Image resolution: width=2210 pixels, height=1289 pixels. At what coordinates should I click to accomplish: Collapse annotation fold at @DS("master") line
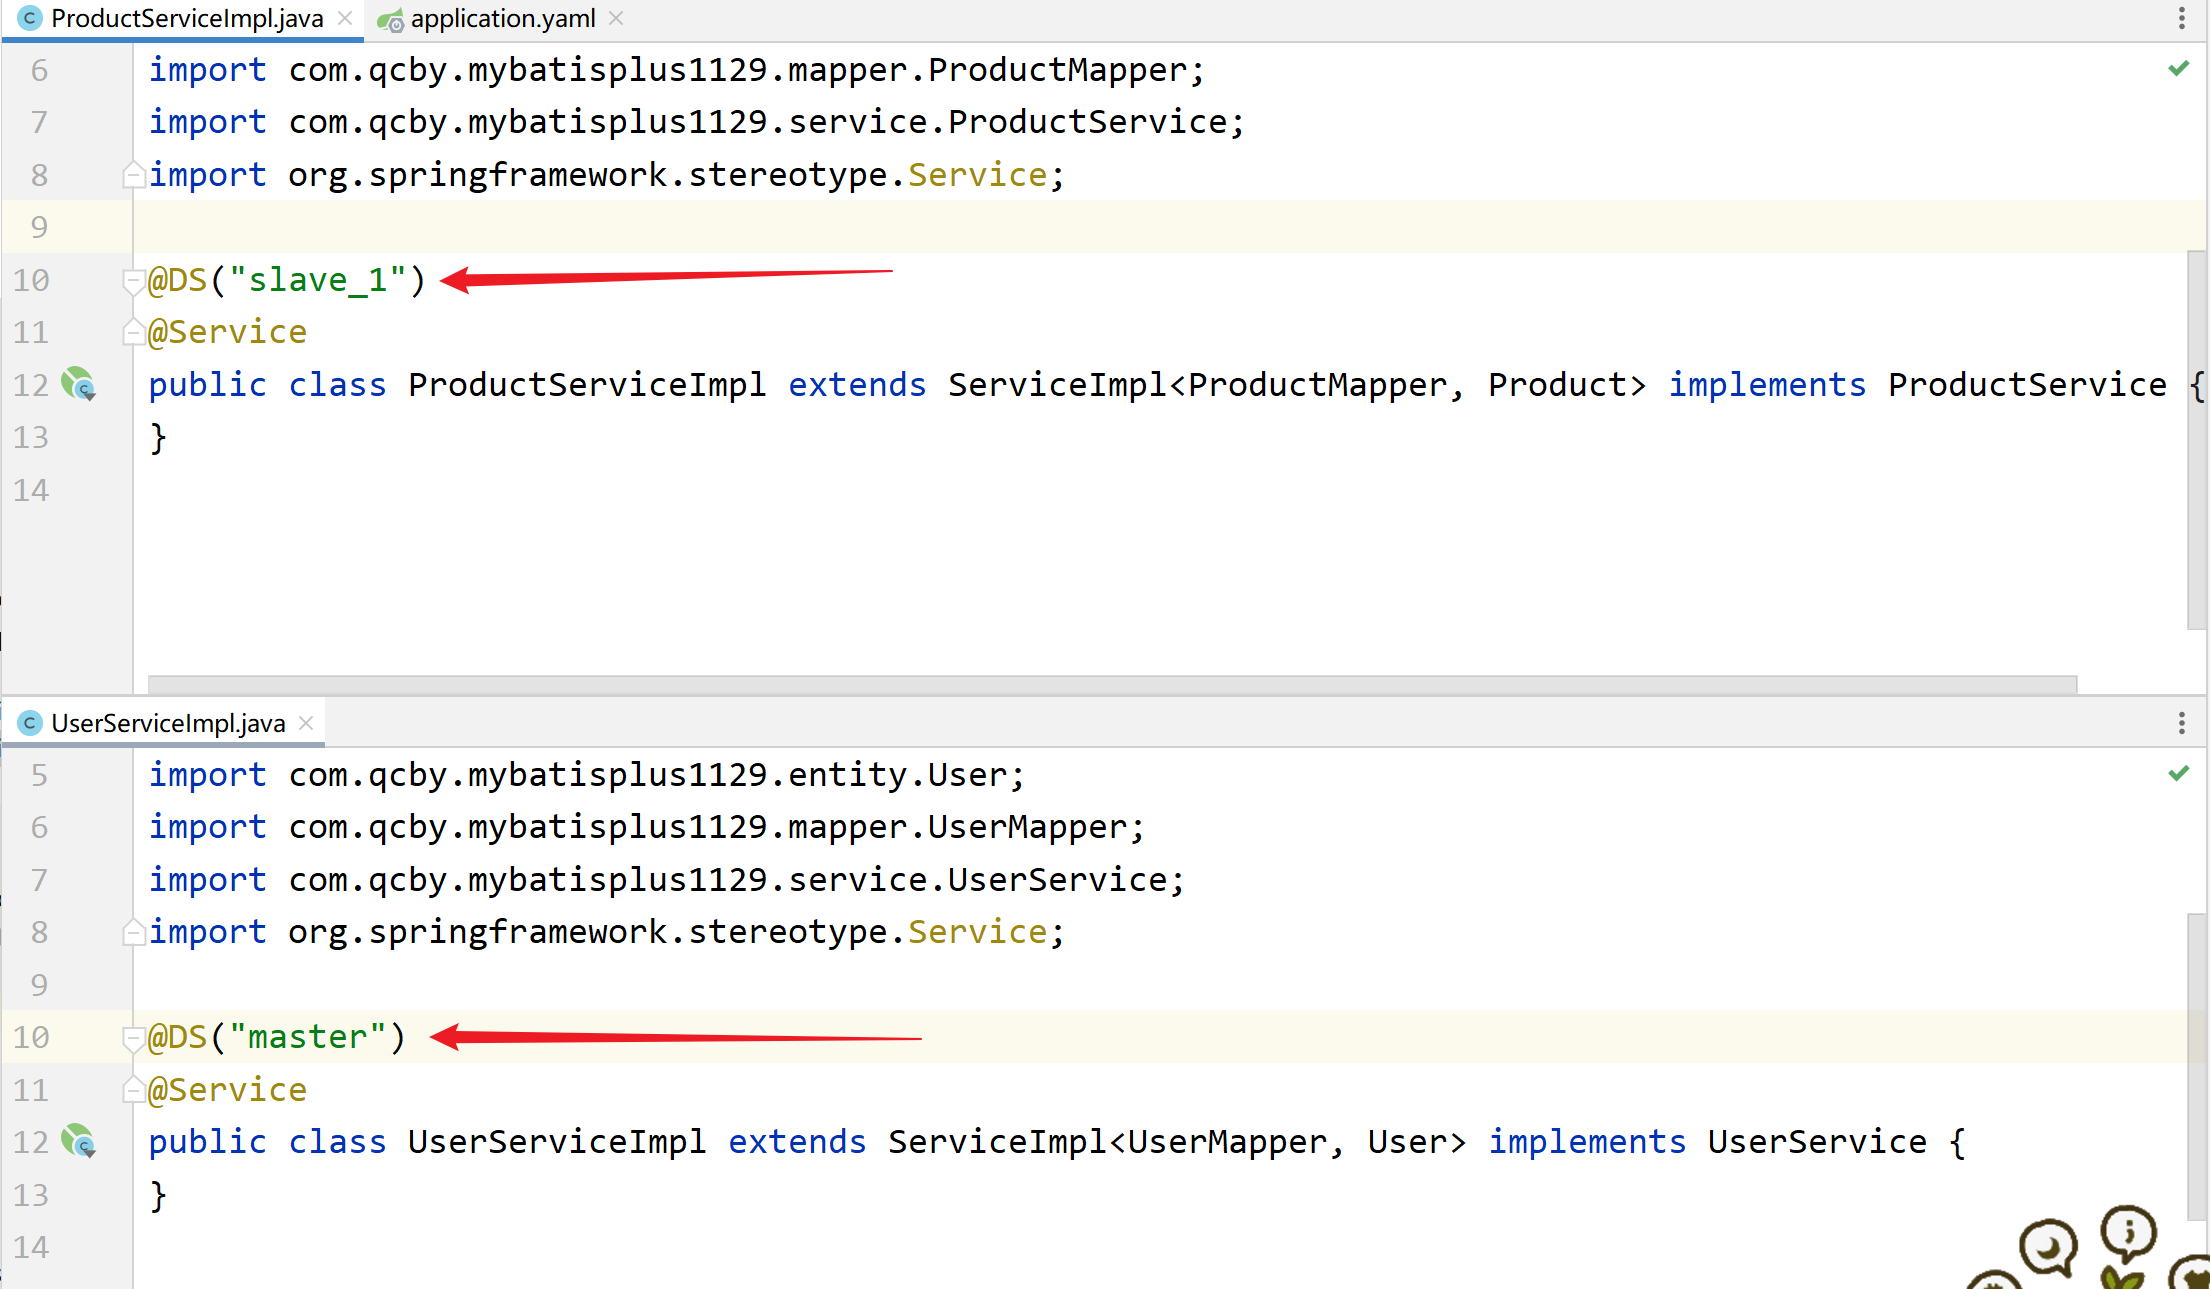[132, 1038]
